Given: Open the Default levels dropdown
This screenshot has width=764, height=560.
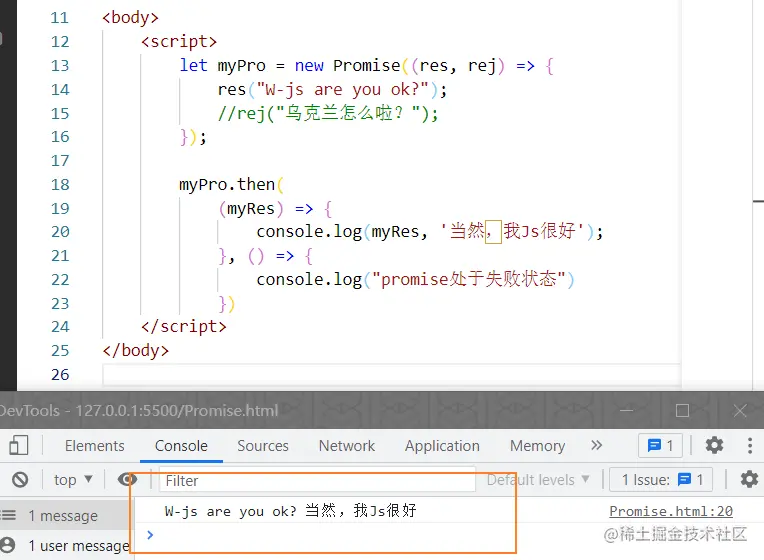Looking at the screenshot, I should (x=538, y=480).
